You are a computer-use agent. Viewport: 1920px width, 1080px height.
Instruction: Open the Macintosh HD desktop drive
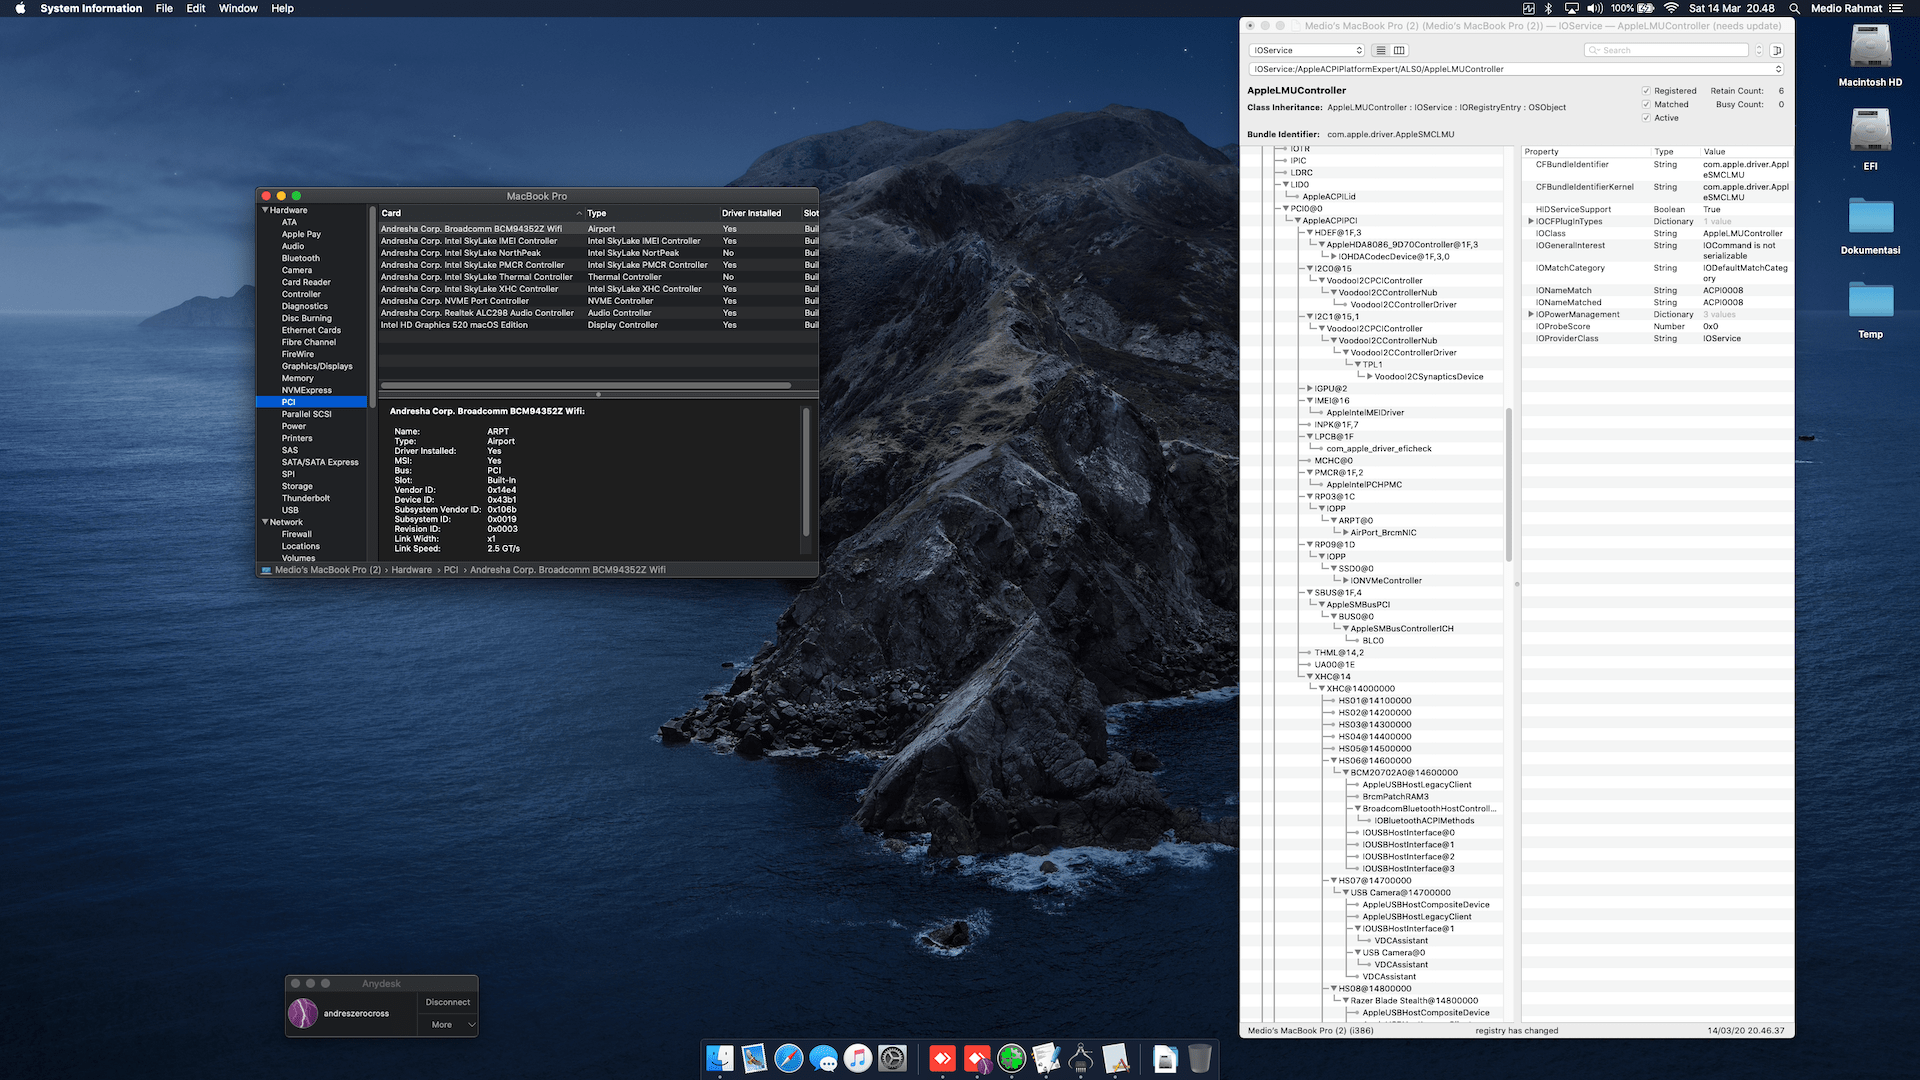point(1870,47)
